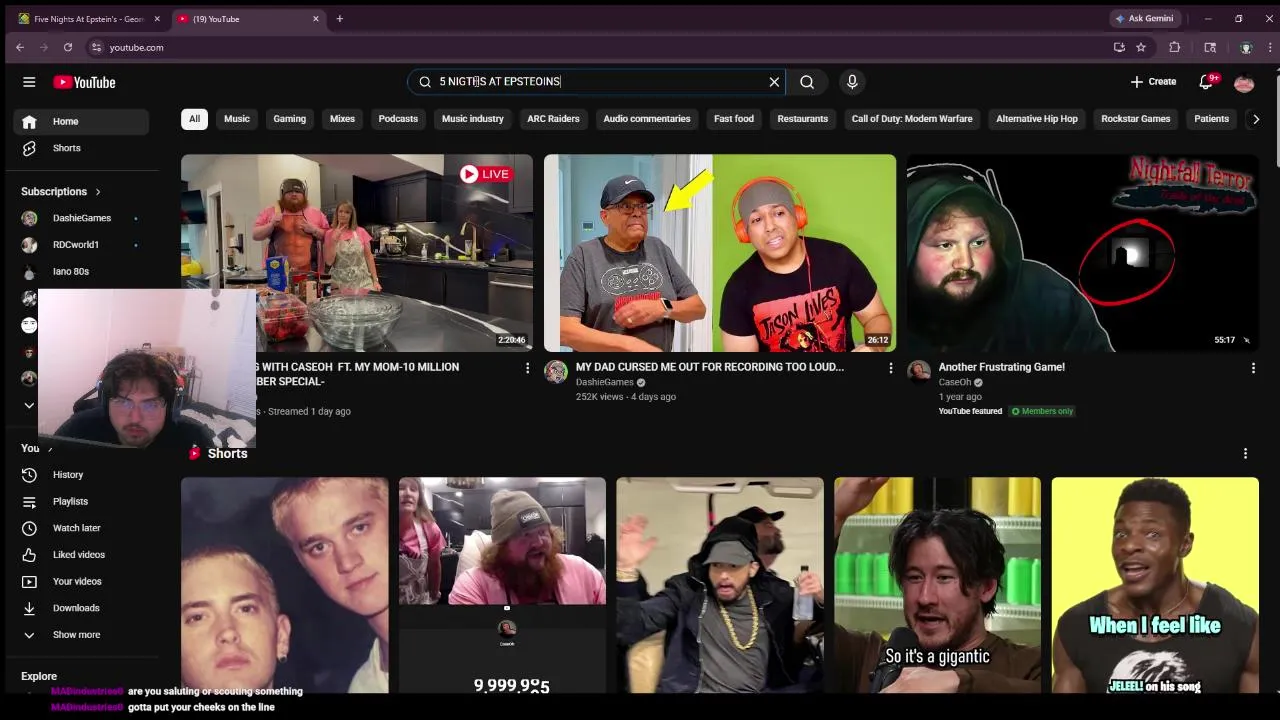Reload the page
Image resolution: width=1280 pixels, height=720 pixels.
tap(68, 47)
